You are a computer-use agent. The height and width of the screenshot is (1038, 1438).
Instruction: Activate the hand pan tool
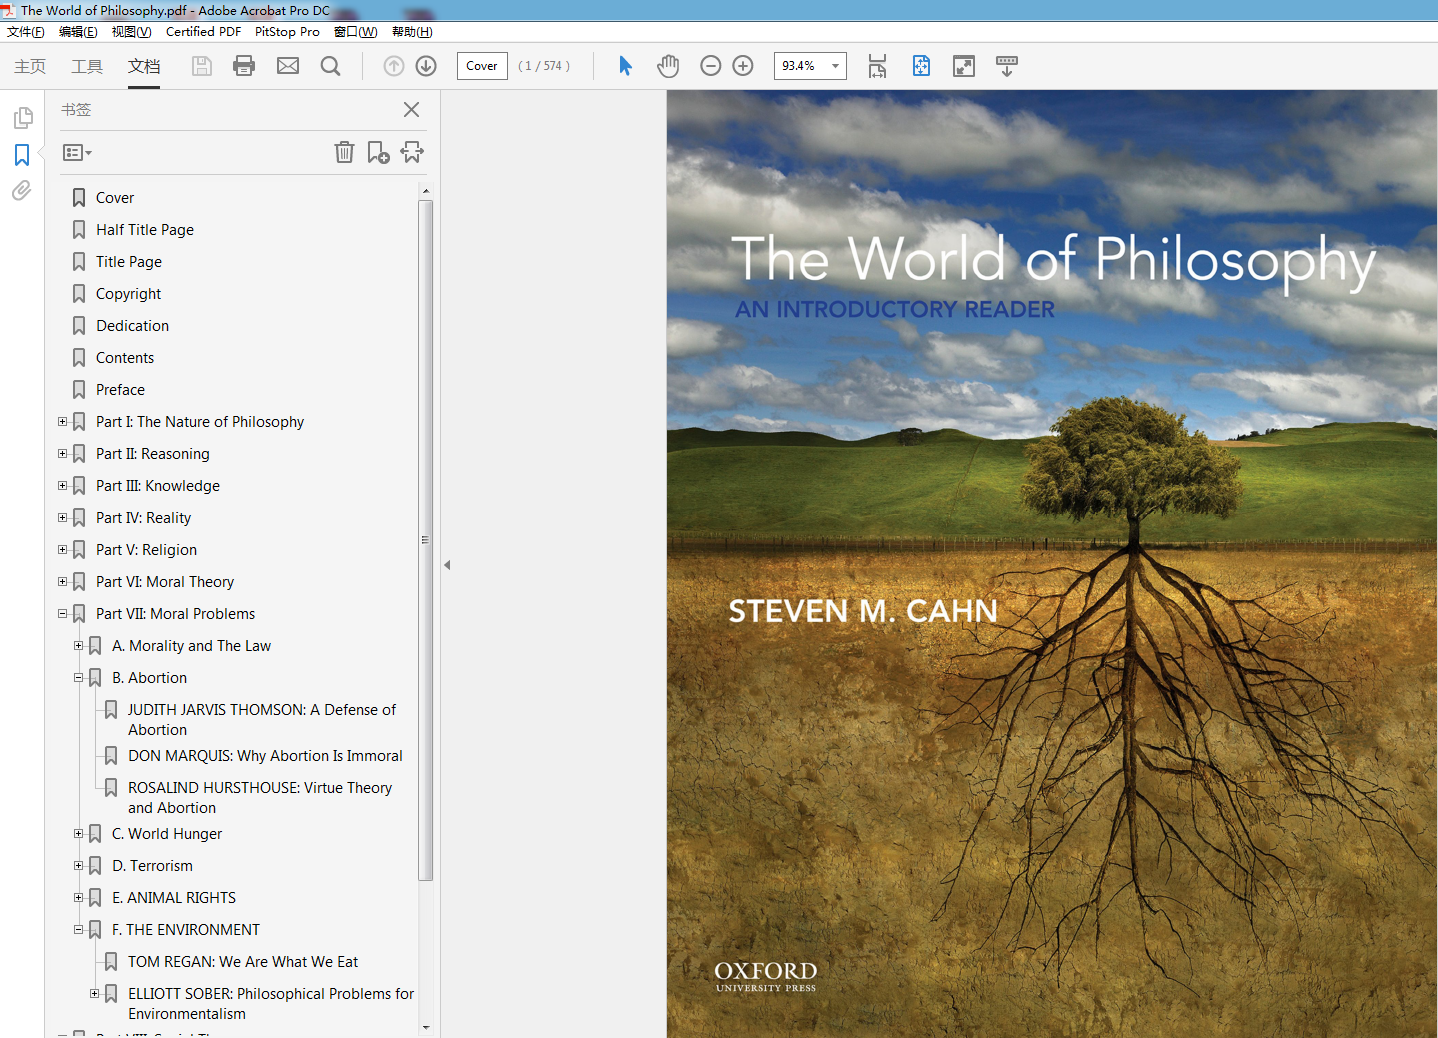coord(668,66)
